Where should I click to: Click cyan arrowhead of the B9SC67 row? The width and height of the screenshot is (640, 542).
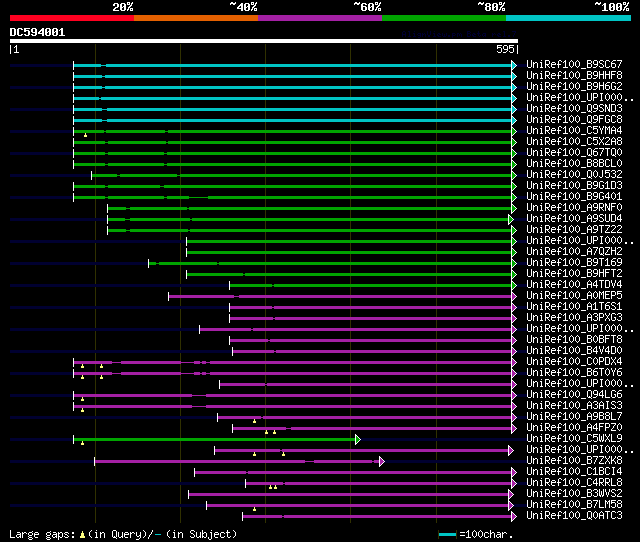pos(514,65)
